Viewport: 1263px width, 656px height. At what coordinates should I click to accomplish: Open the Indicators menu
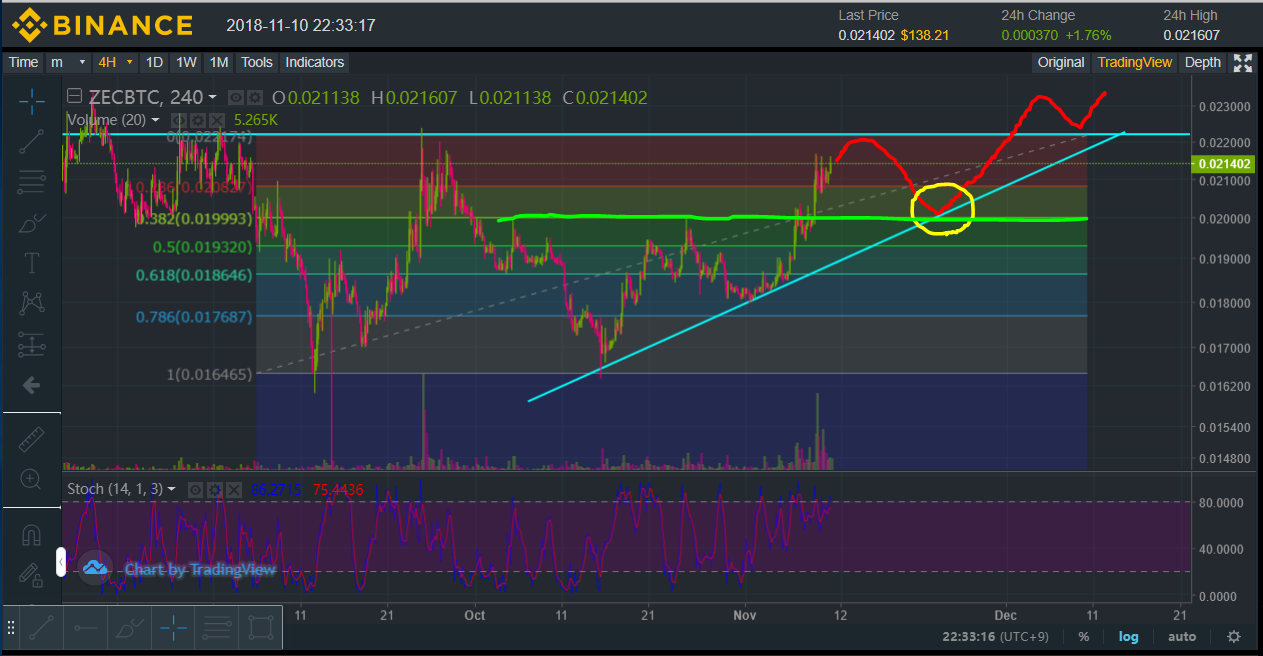click(x=314, y=62)
